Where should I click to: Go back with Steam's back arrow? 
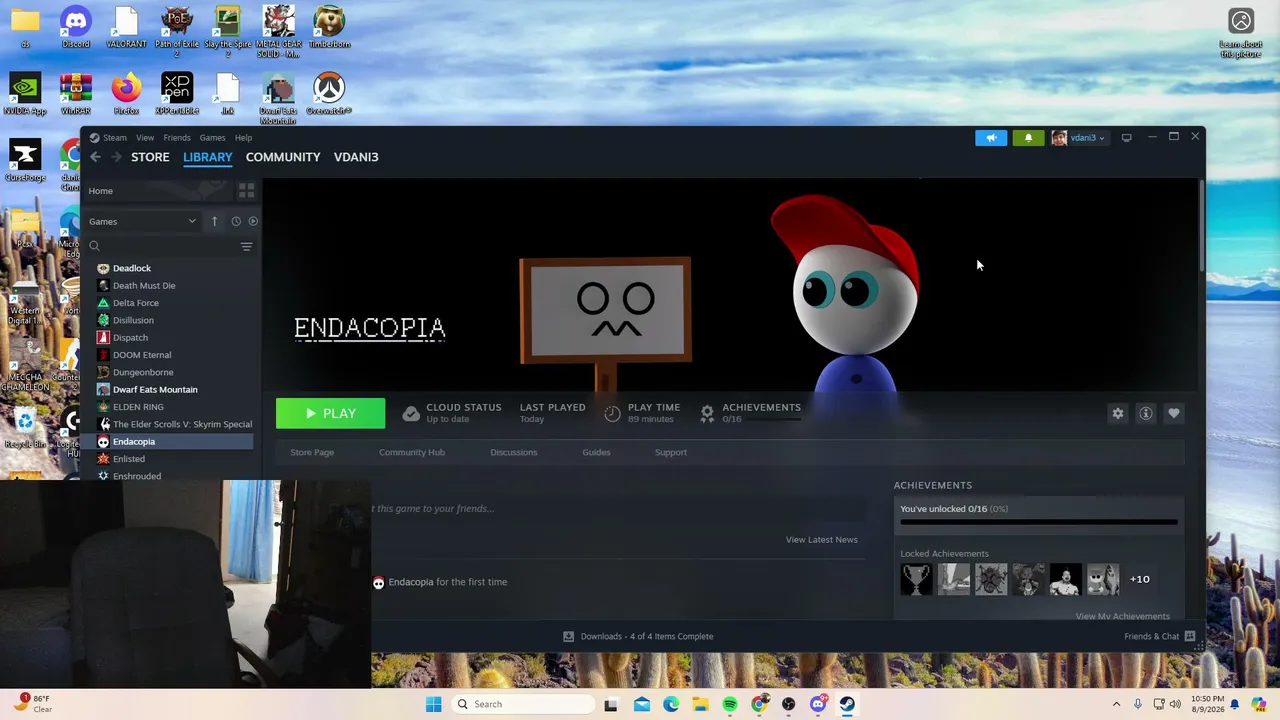click(x=95, y=157)
